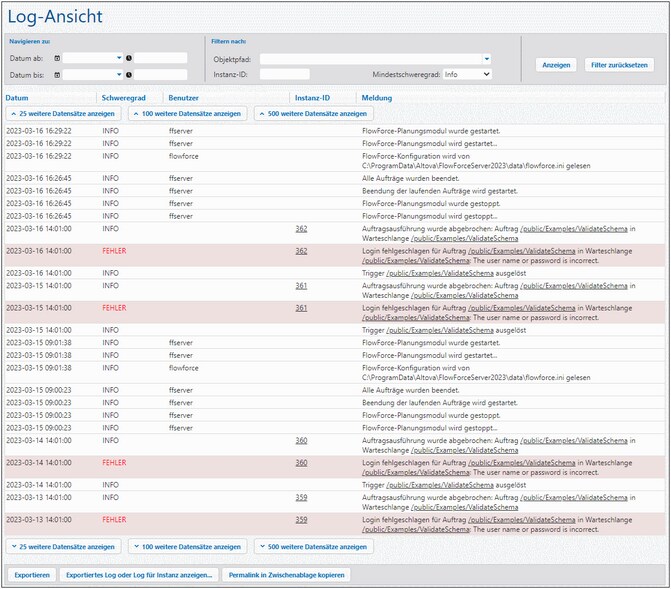
Task: Load 100 more records at top
Action: 188,114
